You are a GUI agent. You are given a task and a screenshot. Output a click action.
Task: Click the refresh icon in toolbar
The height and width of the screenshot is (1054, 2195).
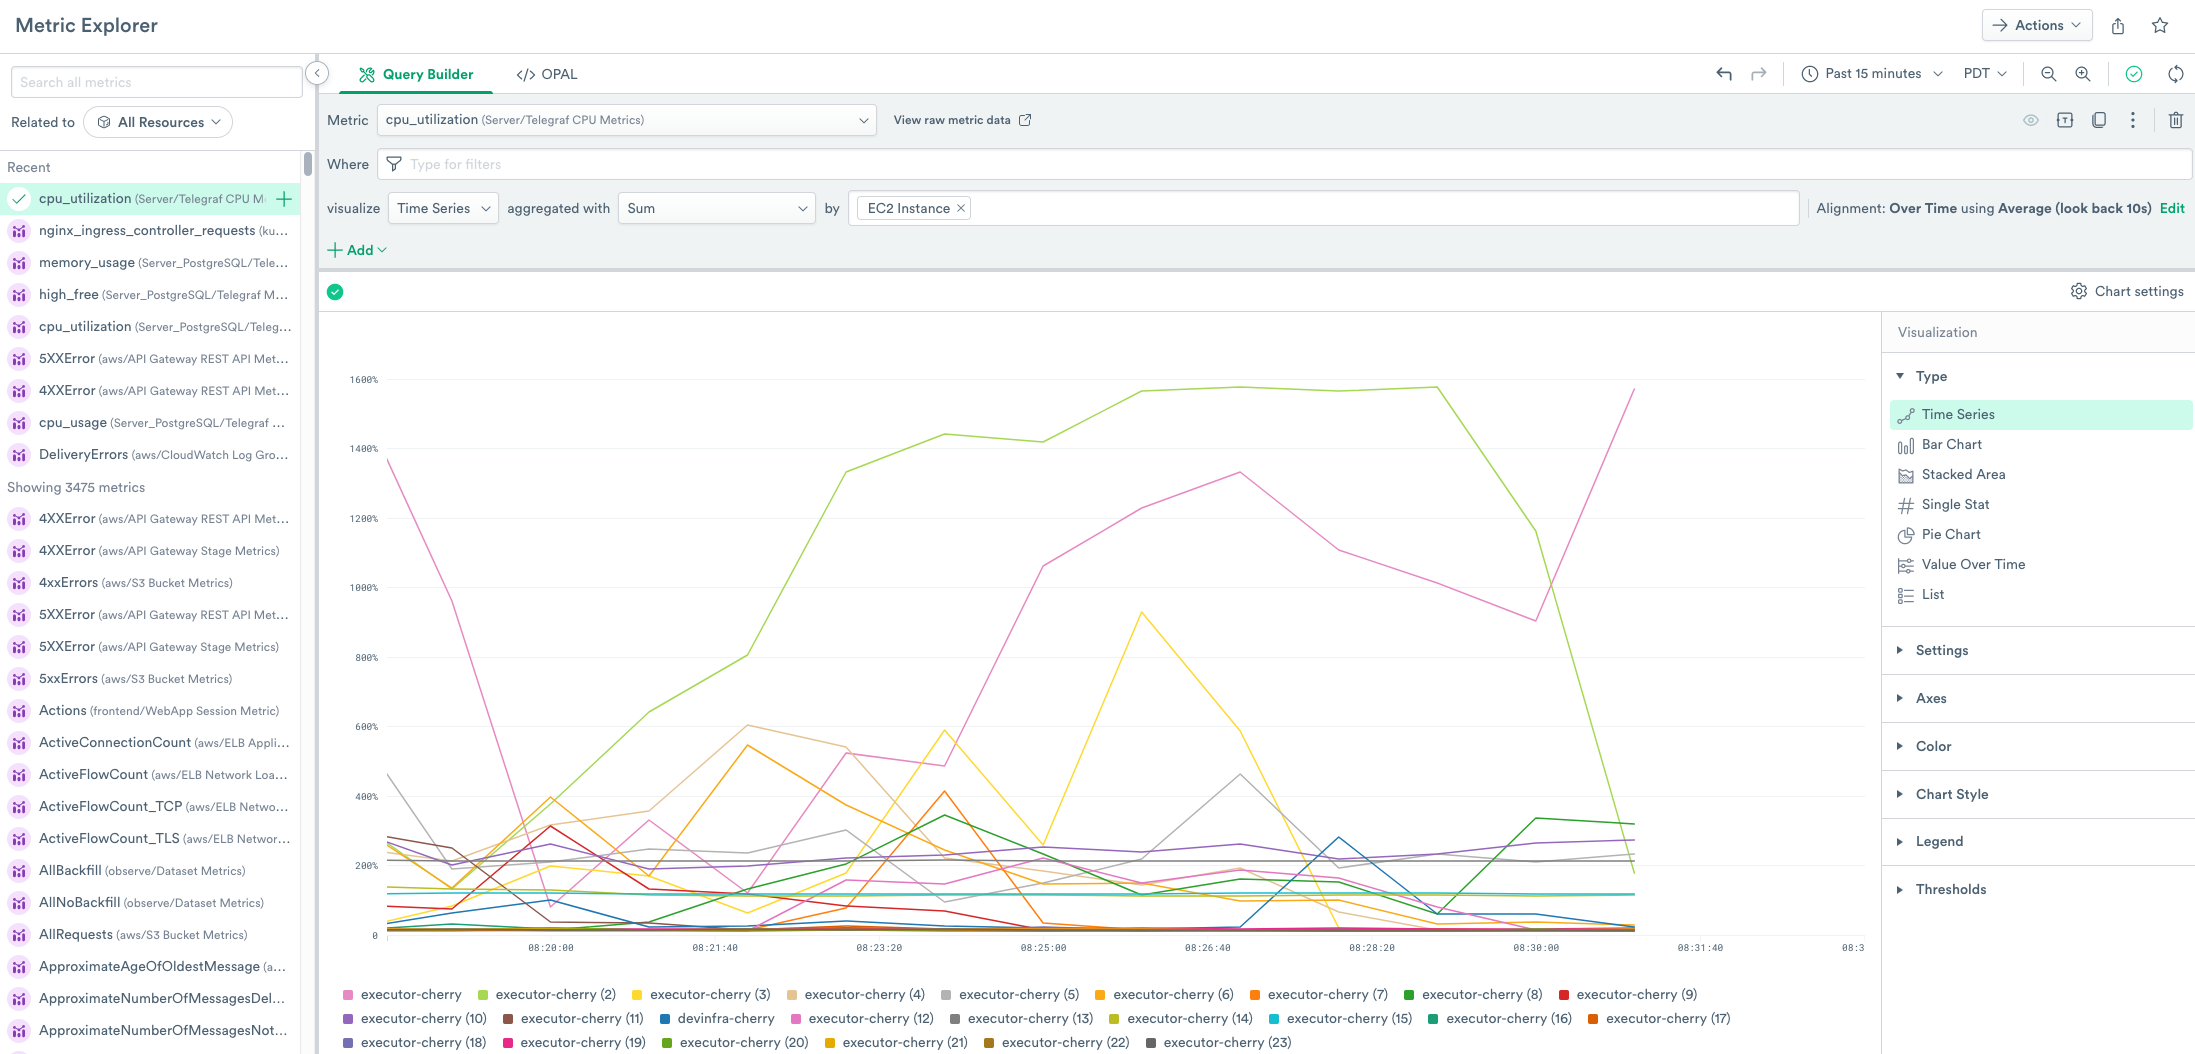pyautogui.click(x=2176, y=74)
